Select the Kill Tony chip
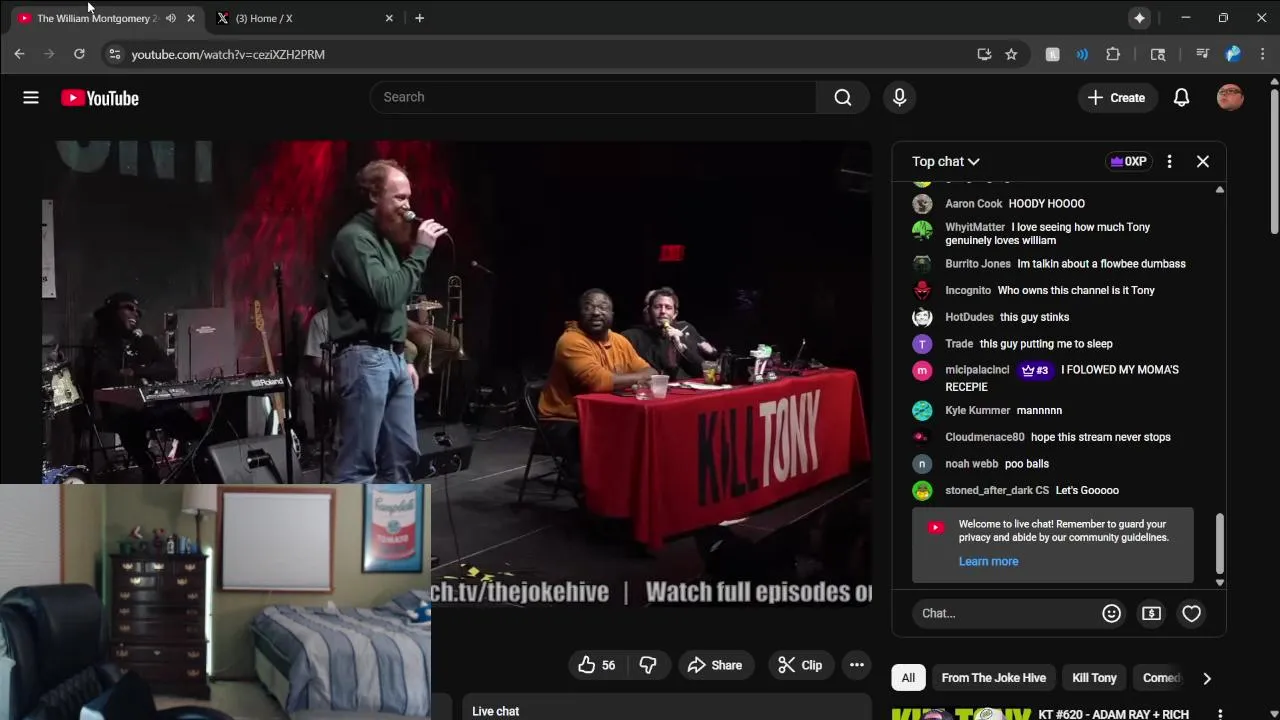This screenshot has width=1280, height=720. [1094, 678]
